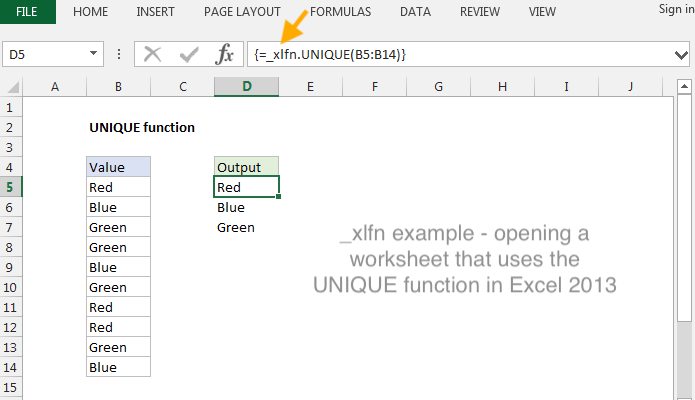Open the DATA ribbon tab
This screenshot has height=400, width=695.
click(415, 12)
